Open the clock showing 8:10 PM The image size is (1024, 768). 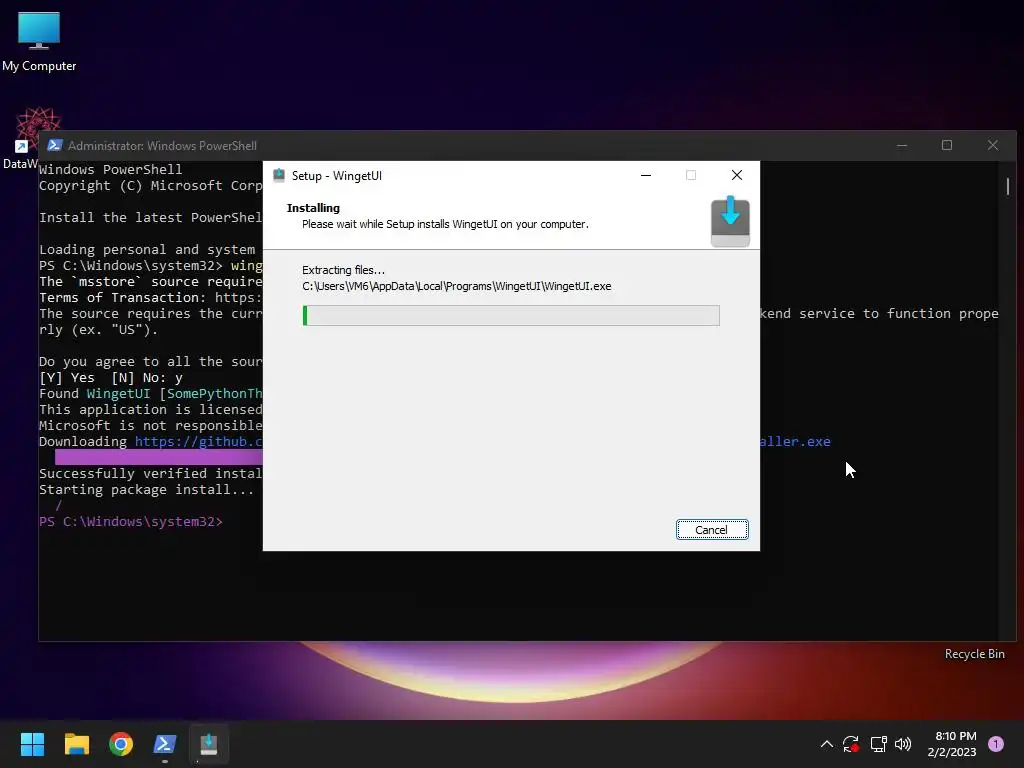pos(952,744)
